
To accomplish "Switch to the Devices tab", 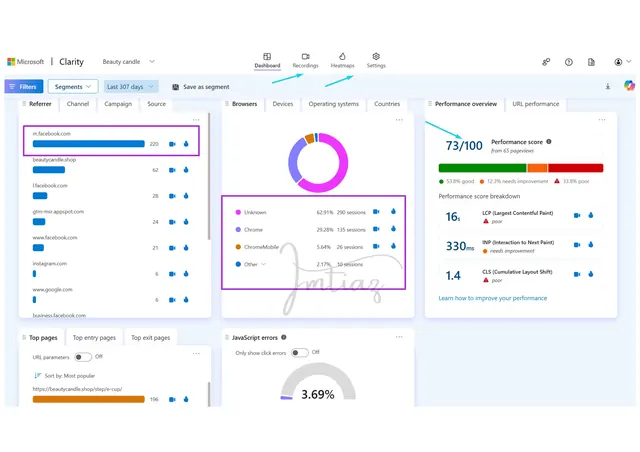I will pos(283,104).
